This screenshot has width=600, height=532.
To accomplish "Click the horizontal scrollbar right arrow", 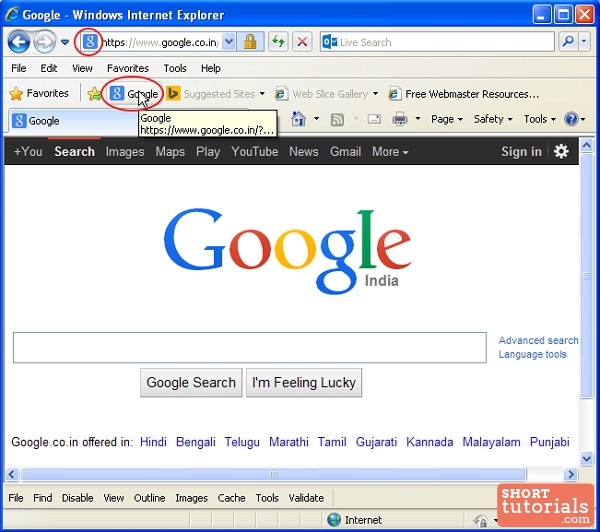I will click(571, 475).
